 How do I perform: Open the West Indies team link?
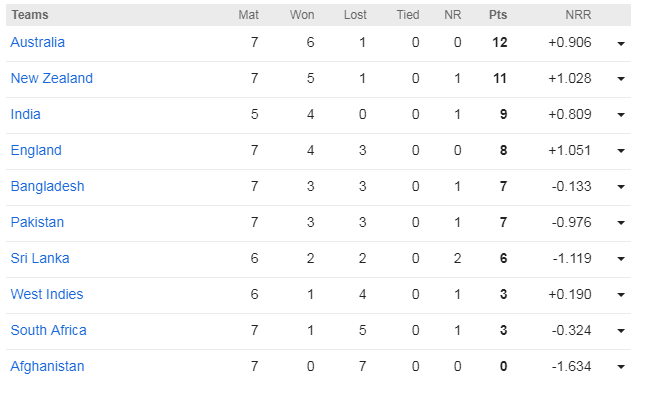pyautogui.click(x=47, y=294)
